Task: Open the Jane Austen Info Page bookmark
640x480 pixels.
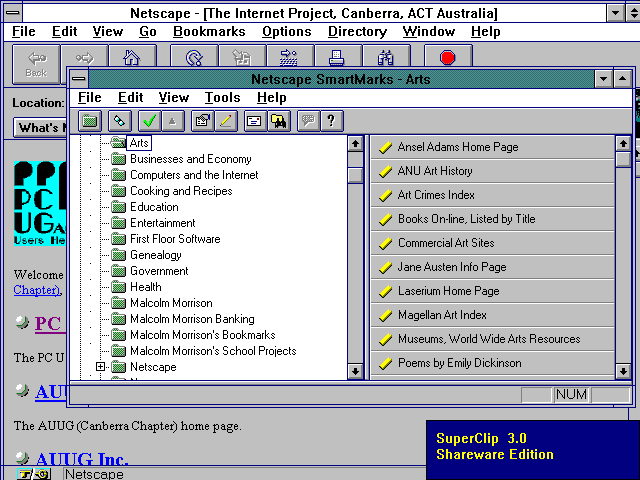Action: pyautogui.click(x=452, y=267)
